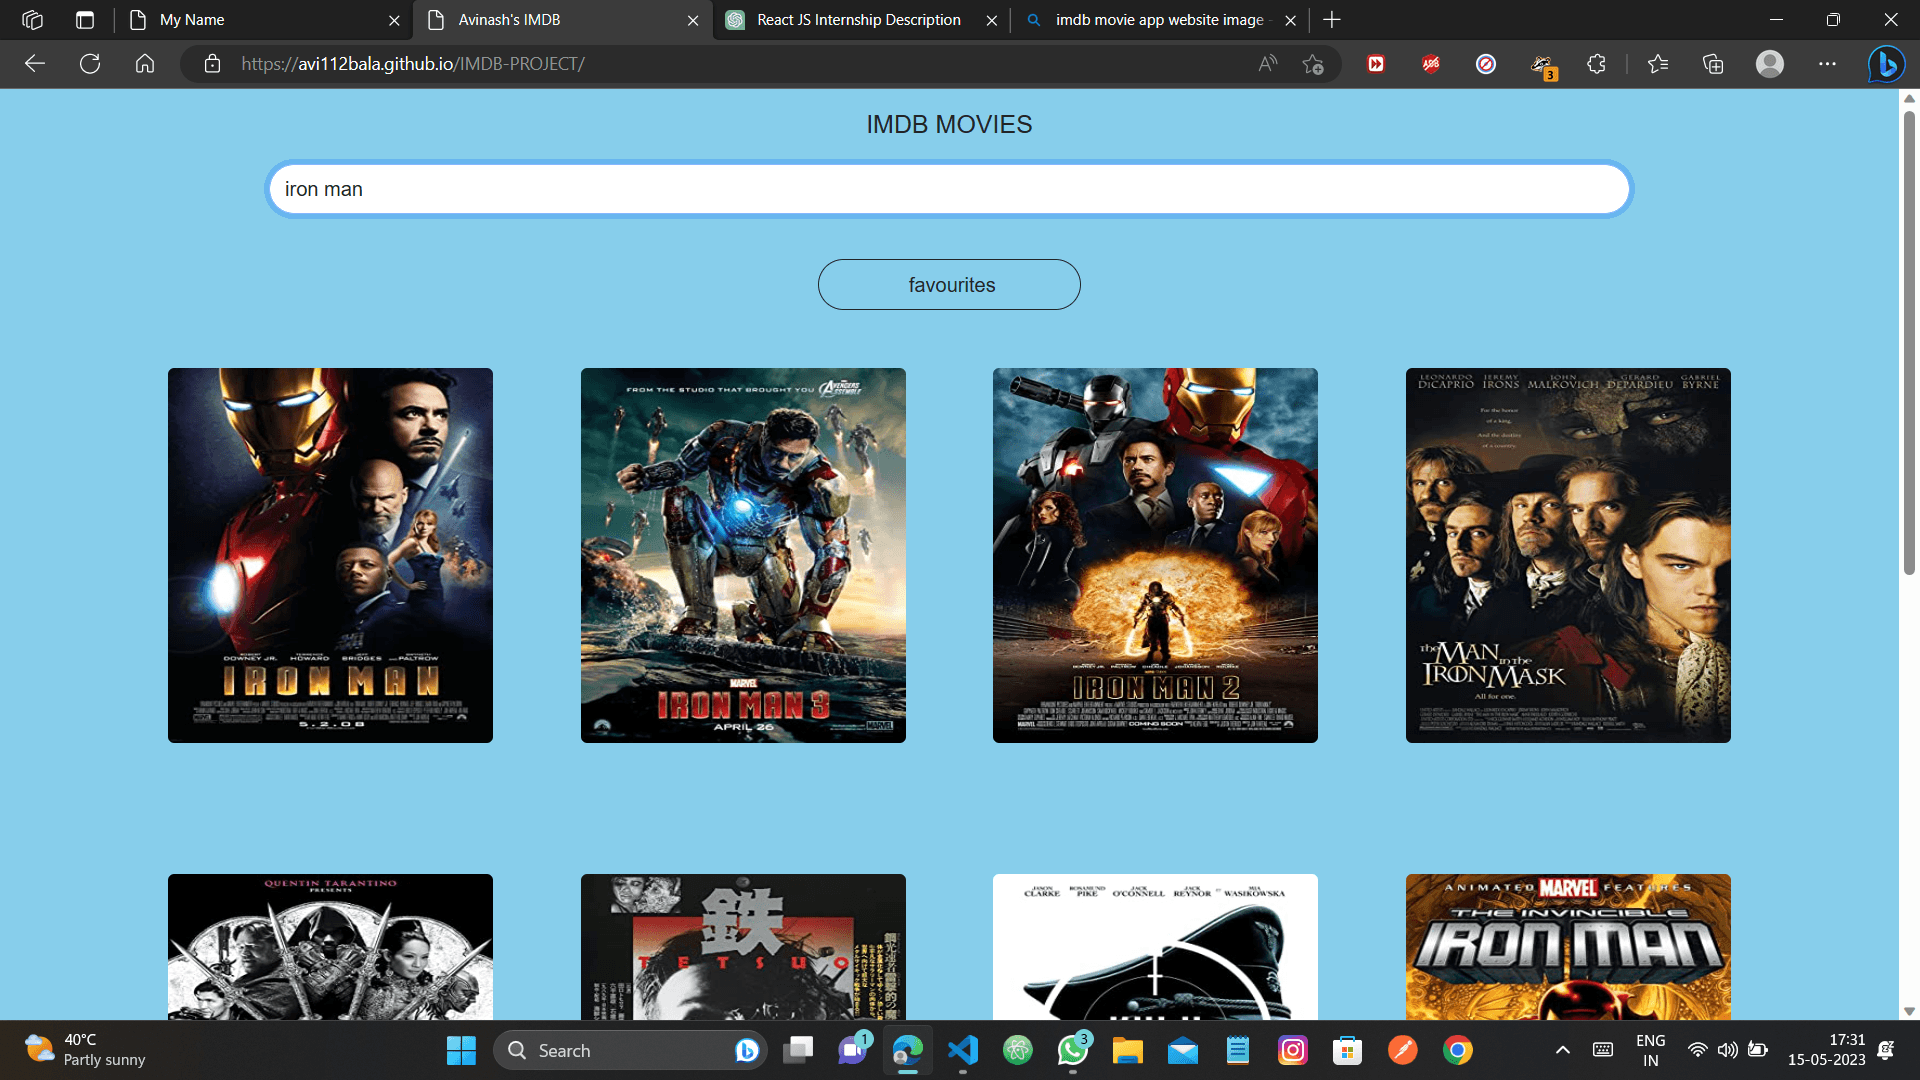Screen dimensions: 1920x1080
Task: Add this page to favorites star icon
Action: click(x=1313, y=64)
